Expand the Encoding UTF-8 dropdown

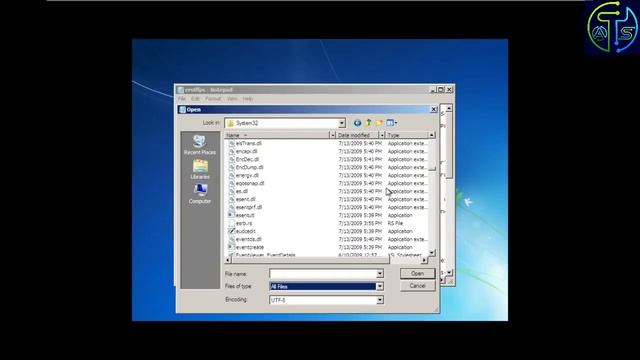pos(380,300)
